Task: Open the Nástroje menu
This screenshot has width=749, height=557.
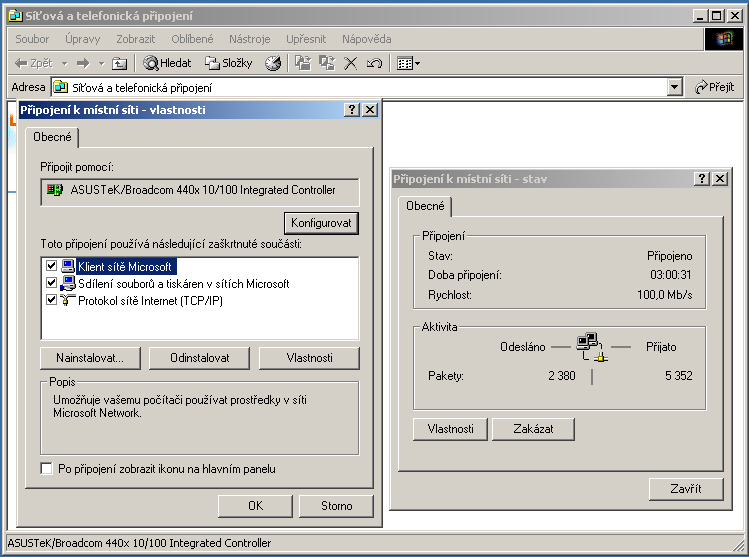Action: 249,39
